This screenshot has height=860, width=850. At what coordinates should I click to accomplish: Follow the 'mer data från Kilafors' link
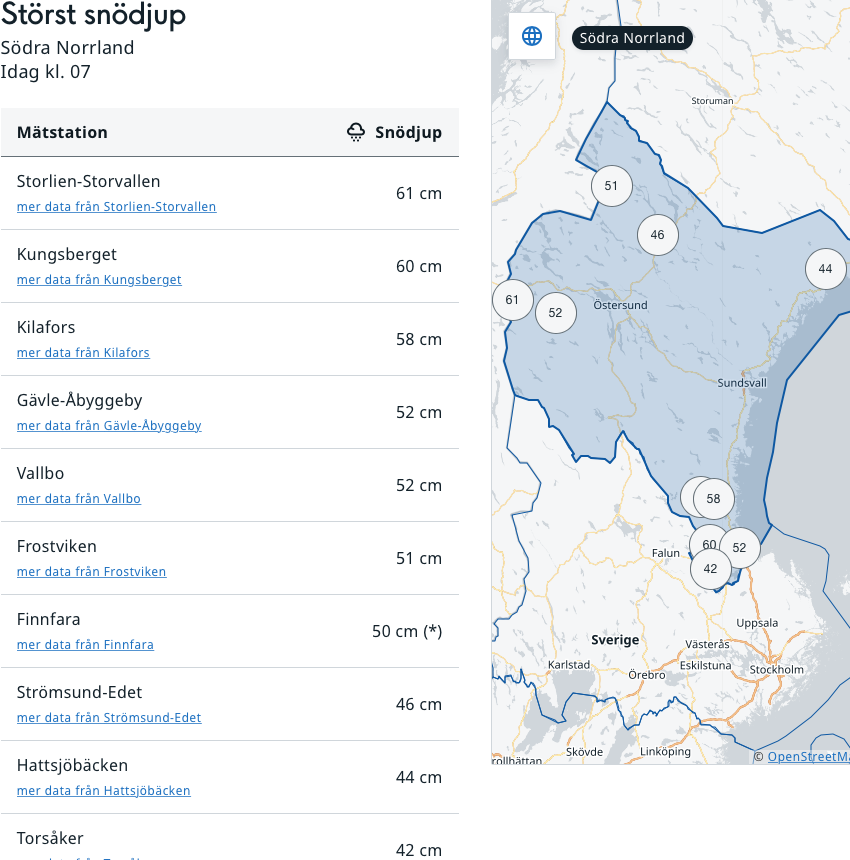click(83, 353)
